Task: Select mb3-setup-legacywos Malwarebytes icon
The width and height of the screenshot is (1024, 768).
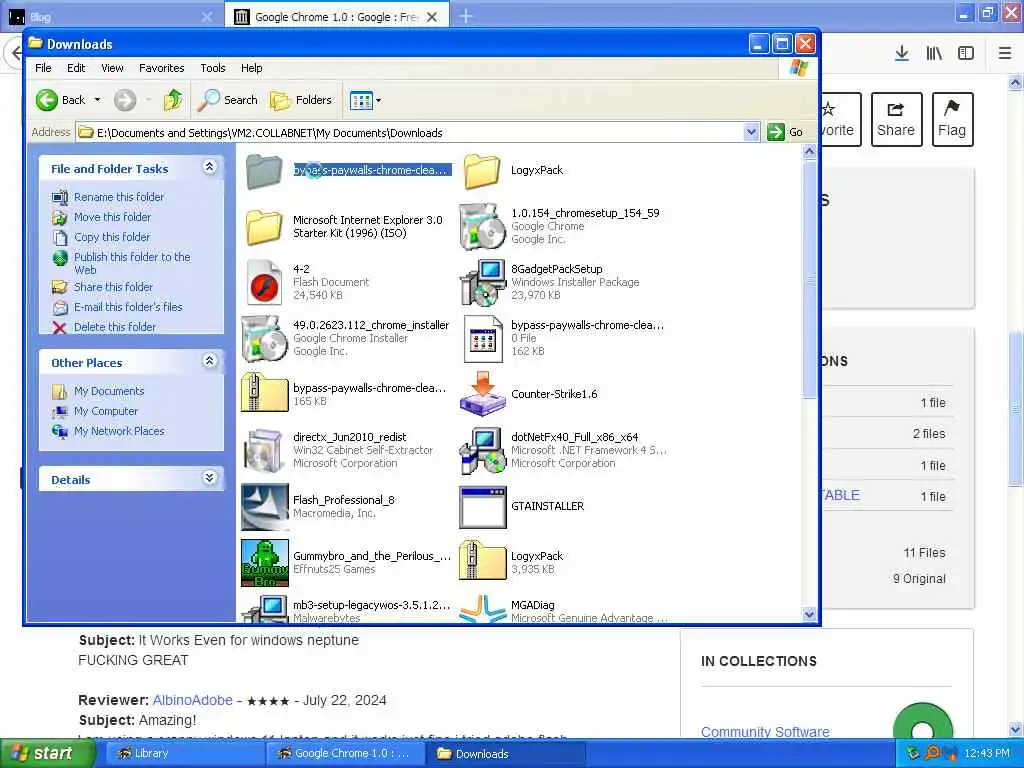Action: point(264,608)
